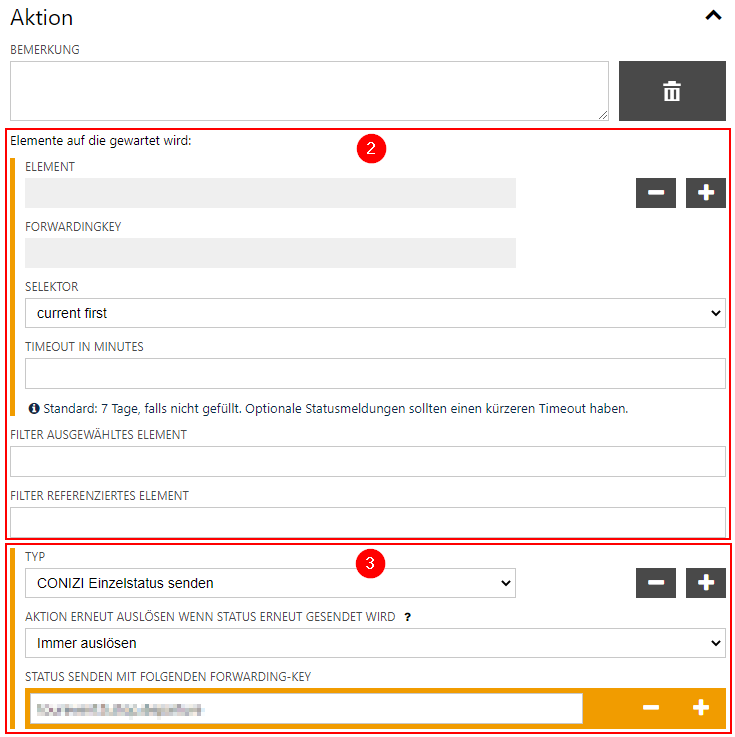Remove the waiting element with its minus button

656,193
